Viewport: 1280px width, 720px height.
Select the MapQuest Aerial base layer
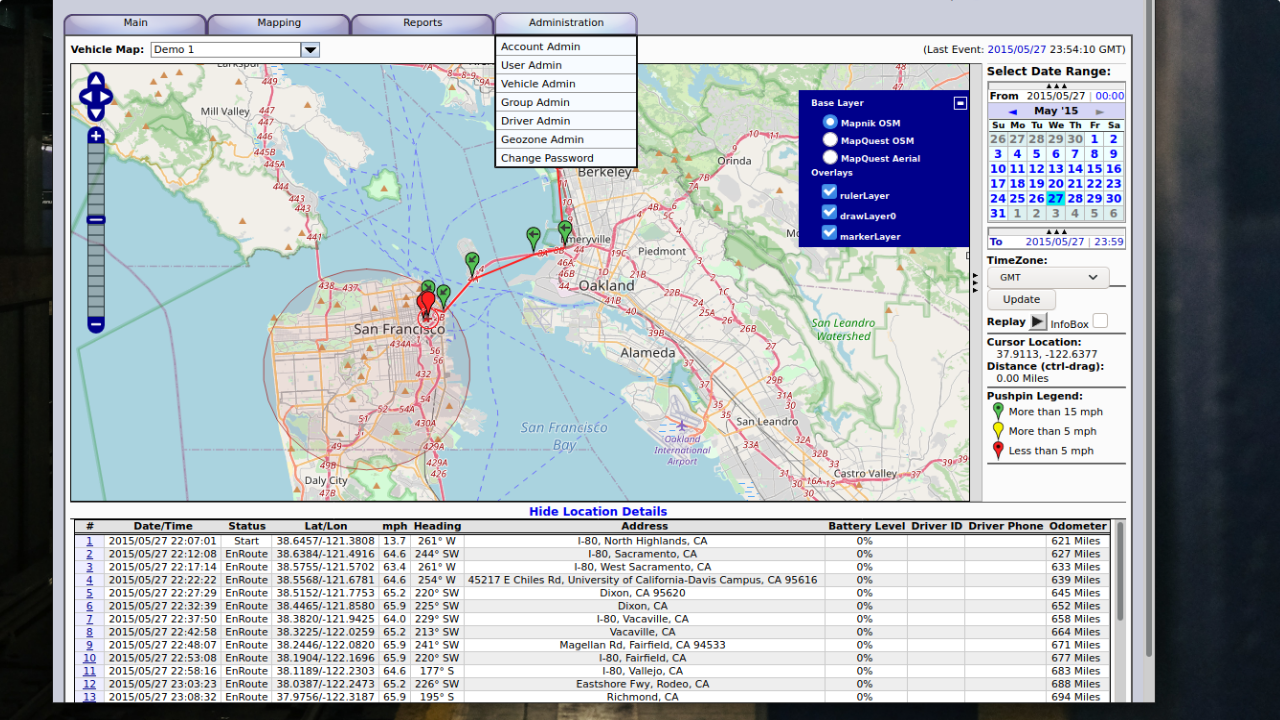coord(830,158)
